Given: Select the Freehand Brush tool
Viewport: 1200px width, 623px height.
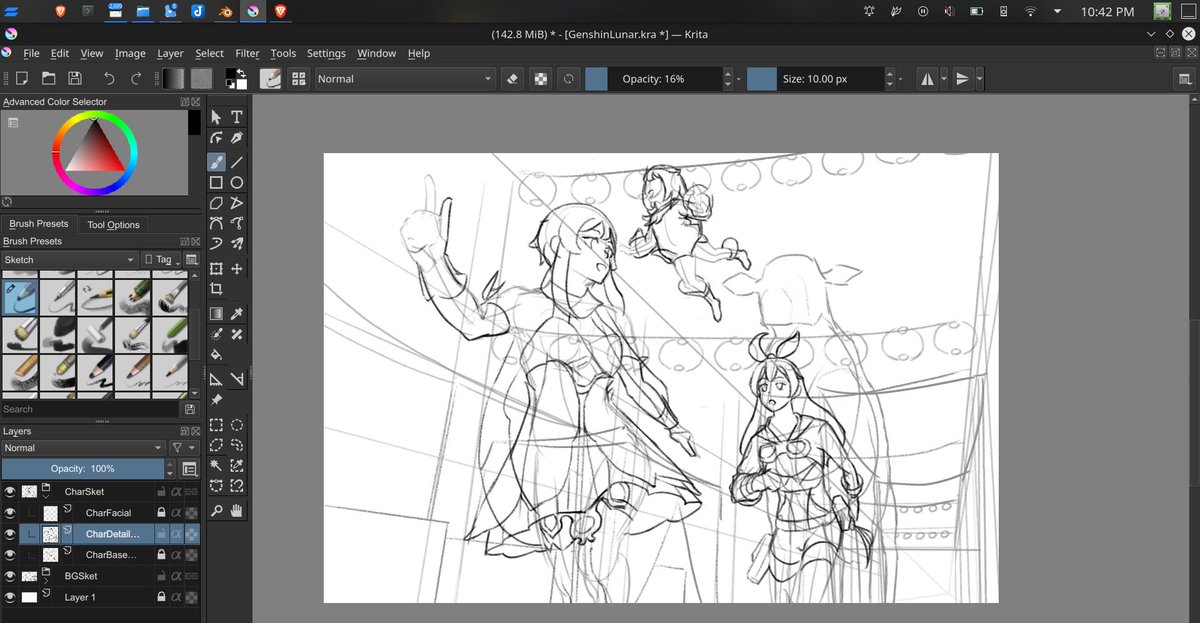Looking at the screenshot, I should 216,161.
